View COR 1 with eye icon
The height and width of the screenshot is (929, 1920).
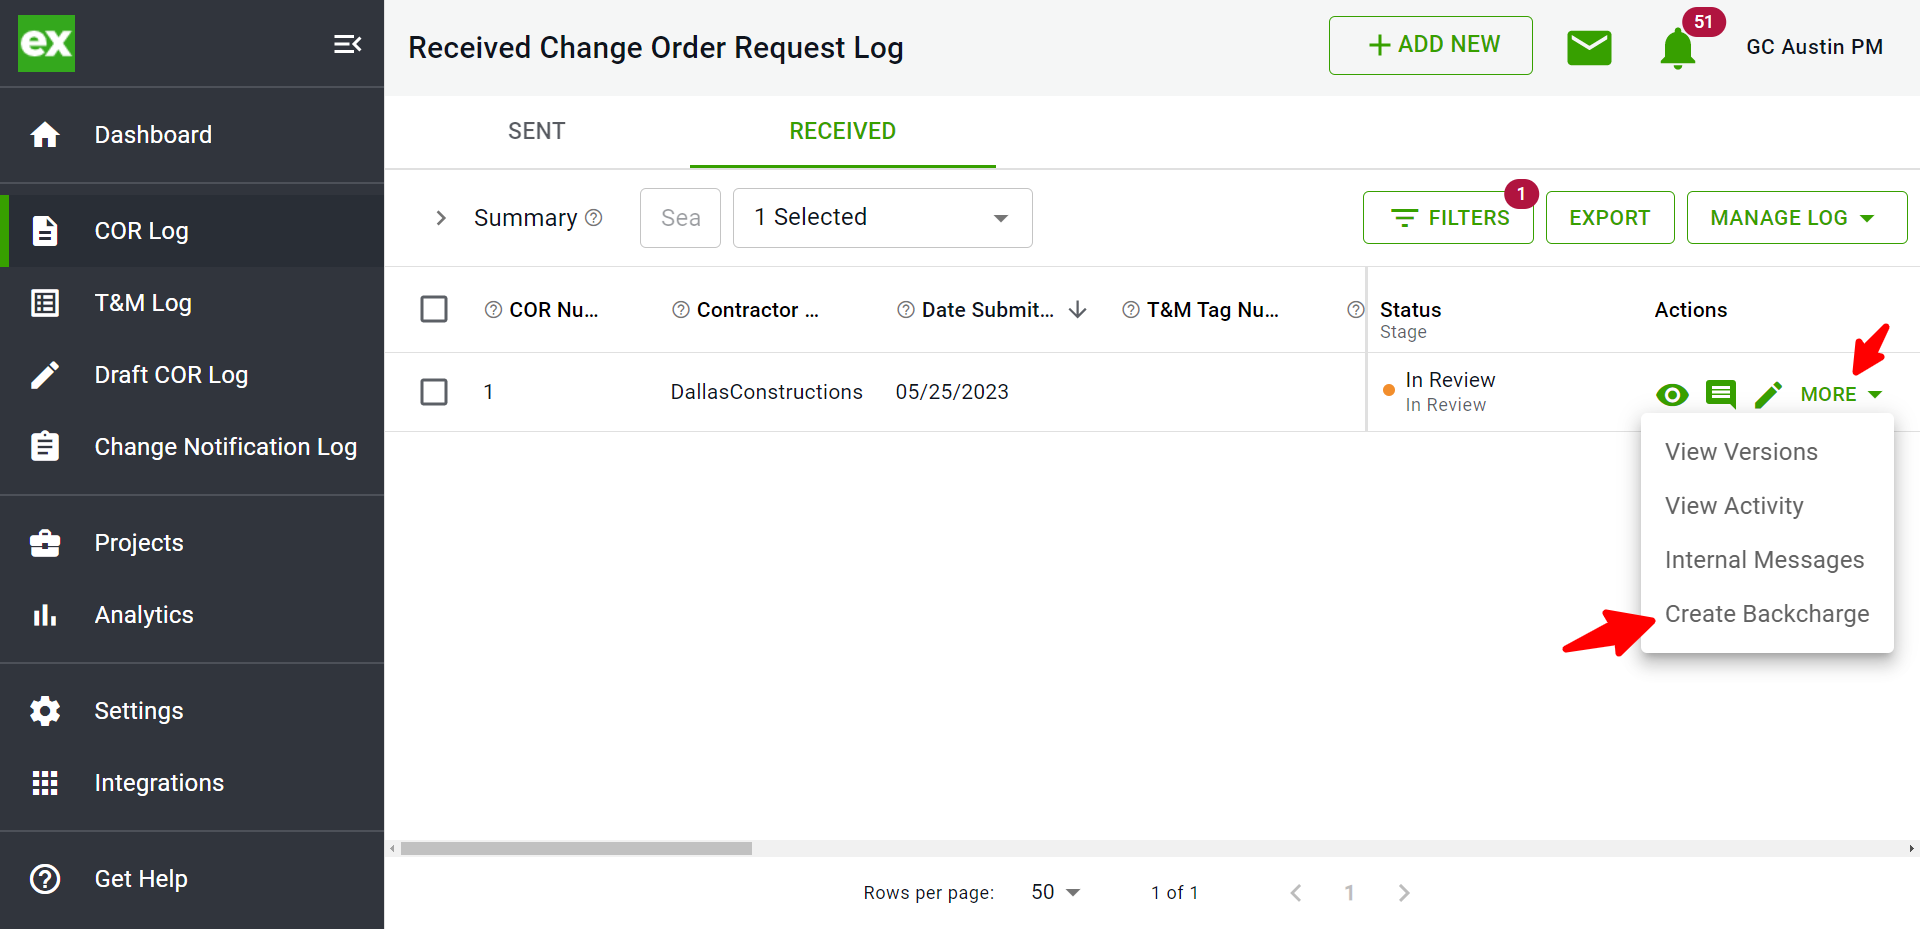1672,395
